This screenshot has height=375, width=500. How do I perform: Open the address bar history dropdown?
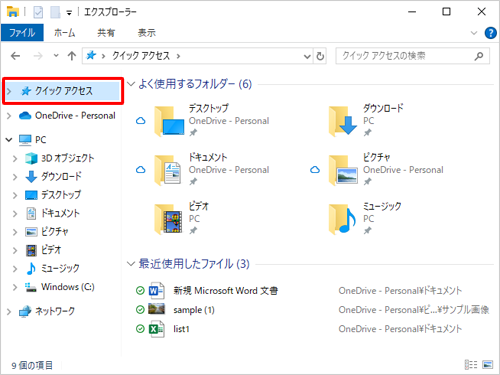point(307,56)
